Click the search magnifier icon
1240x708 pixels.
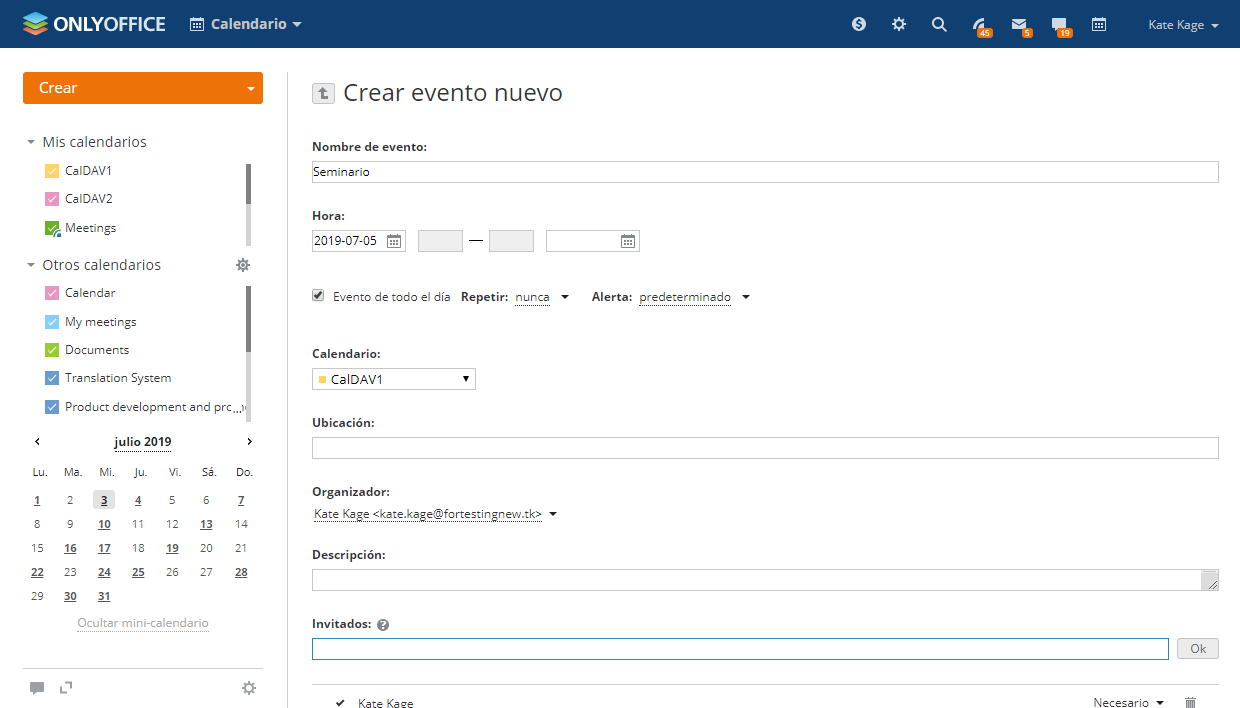[939, 25]
